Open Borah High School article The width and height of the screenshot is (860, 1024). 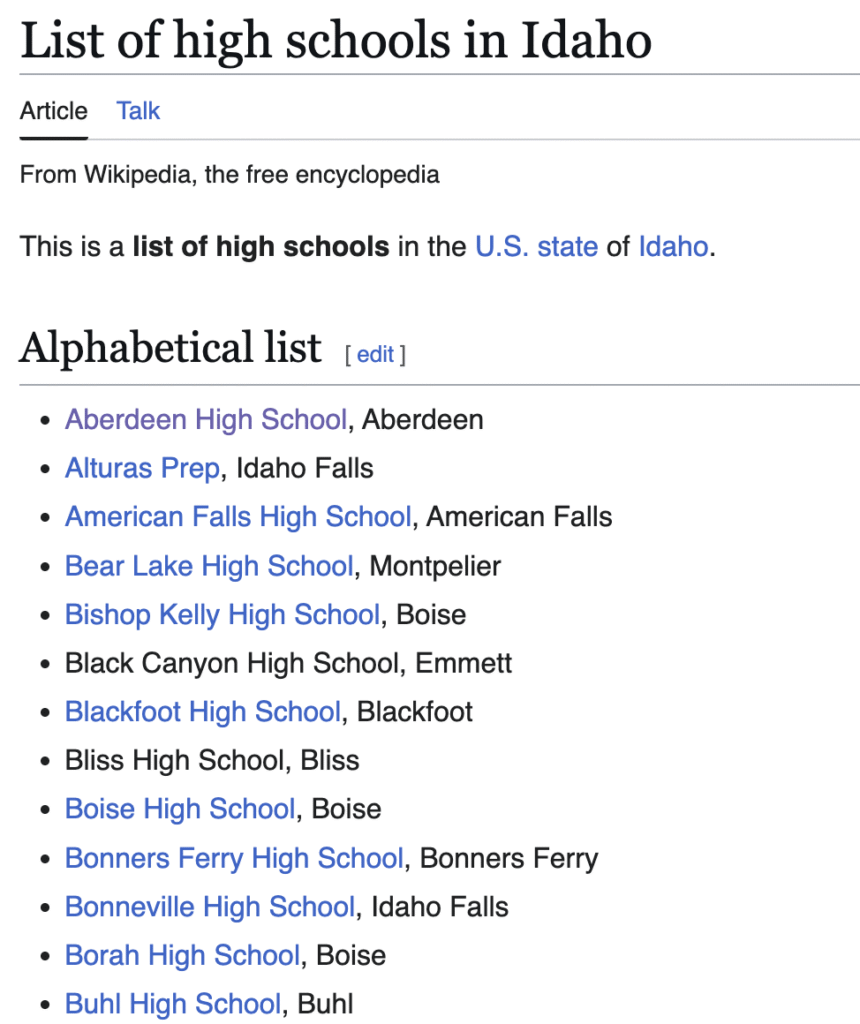coord(182,955)
